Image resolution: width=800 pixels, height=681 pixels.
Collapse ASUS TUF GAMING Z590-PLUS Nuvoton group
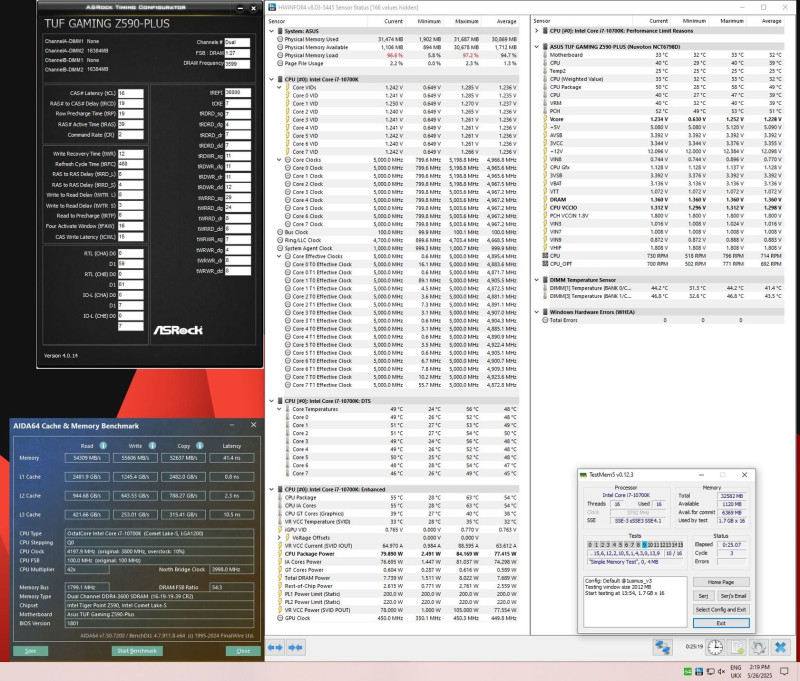click(537, 46)
